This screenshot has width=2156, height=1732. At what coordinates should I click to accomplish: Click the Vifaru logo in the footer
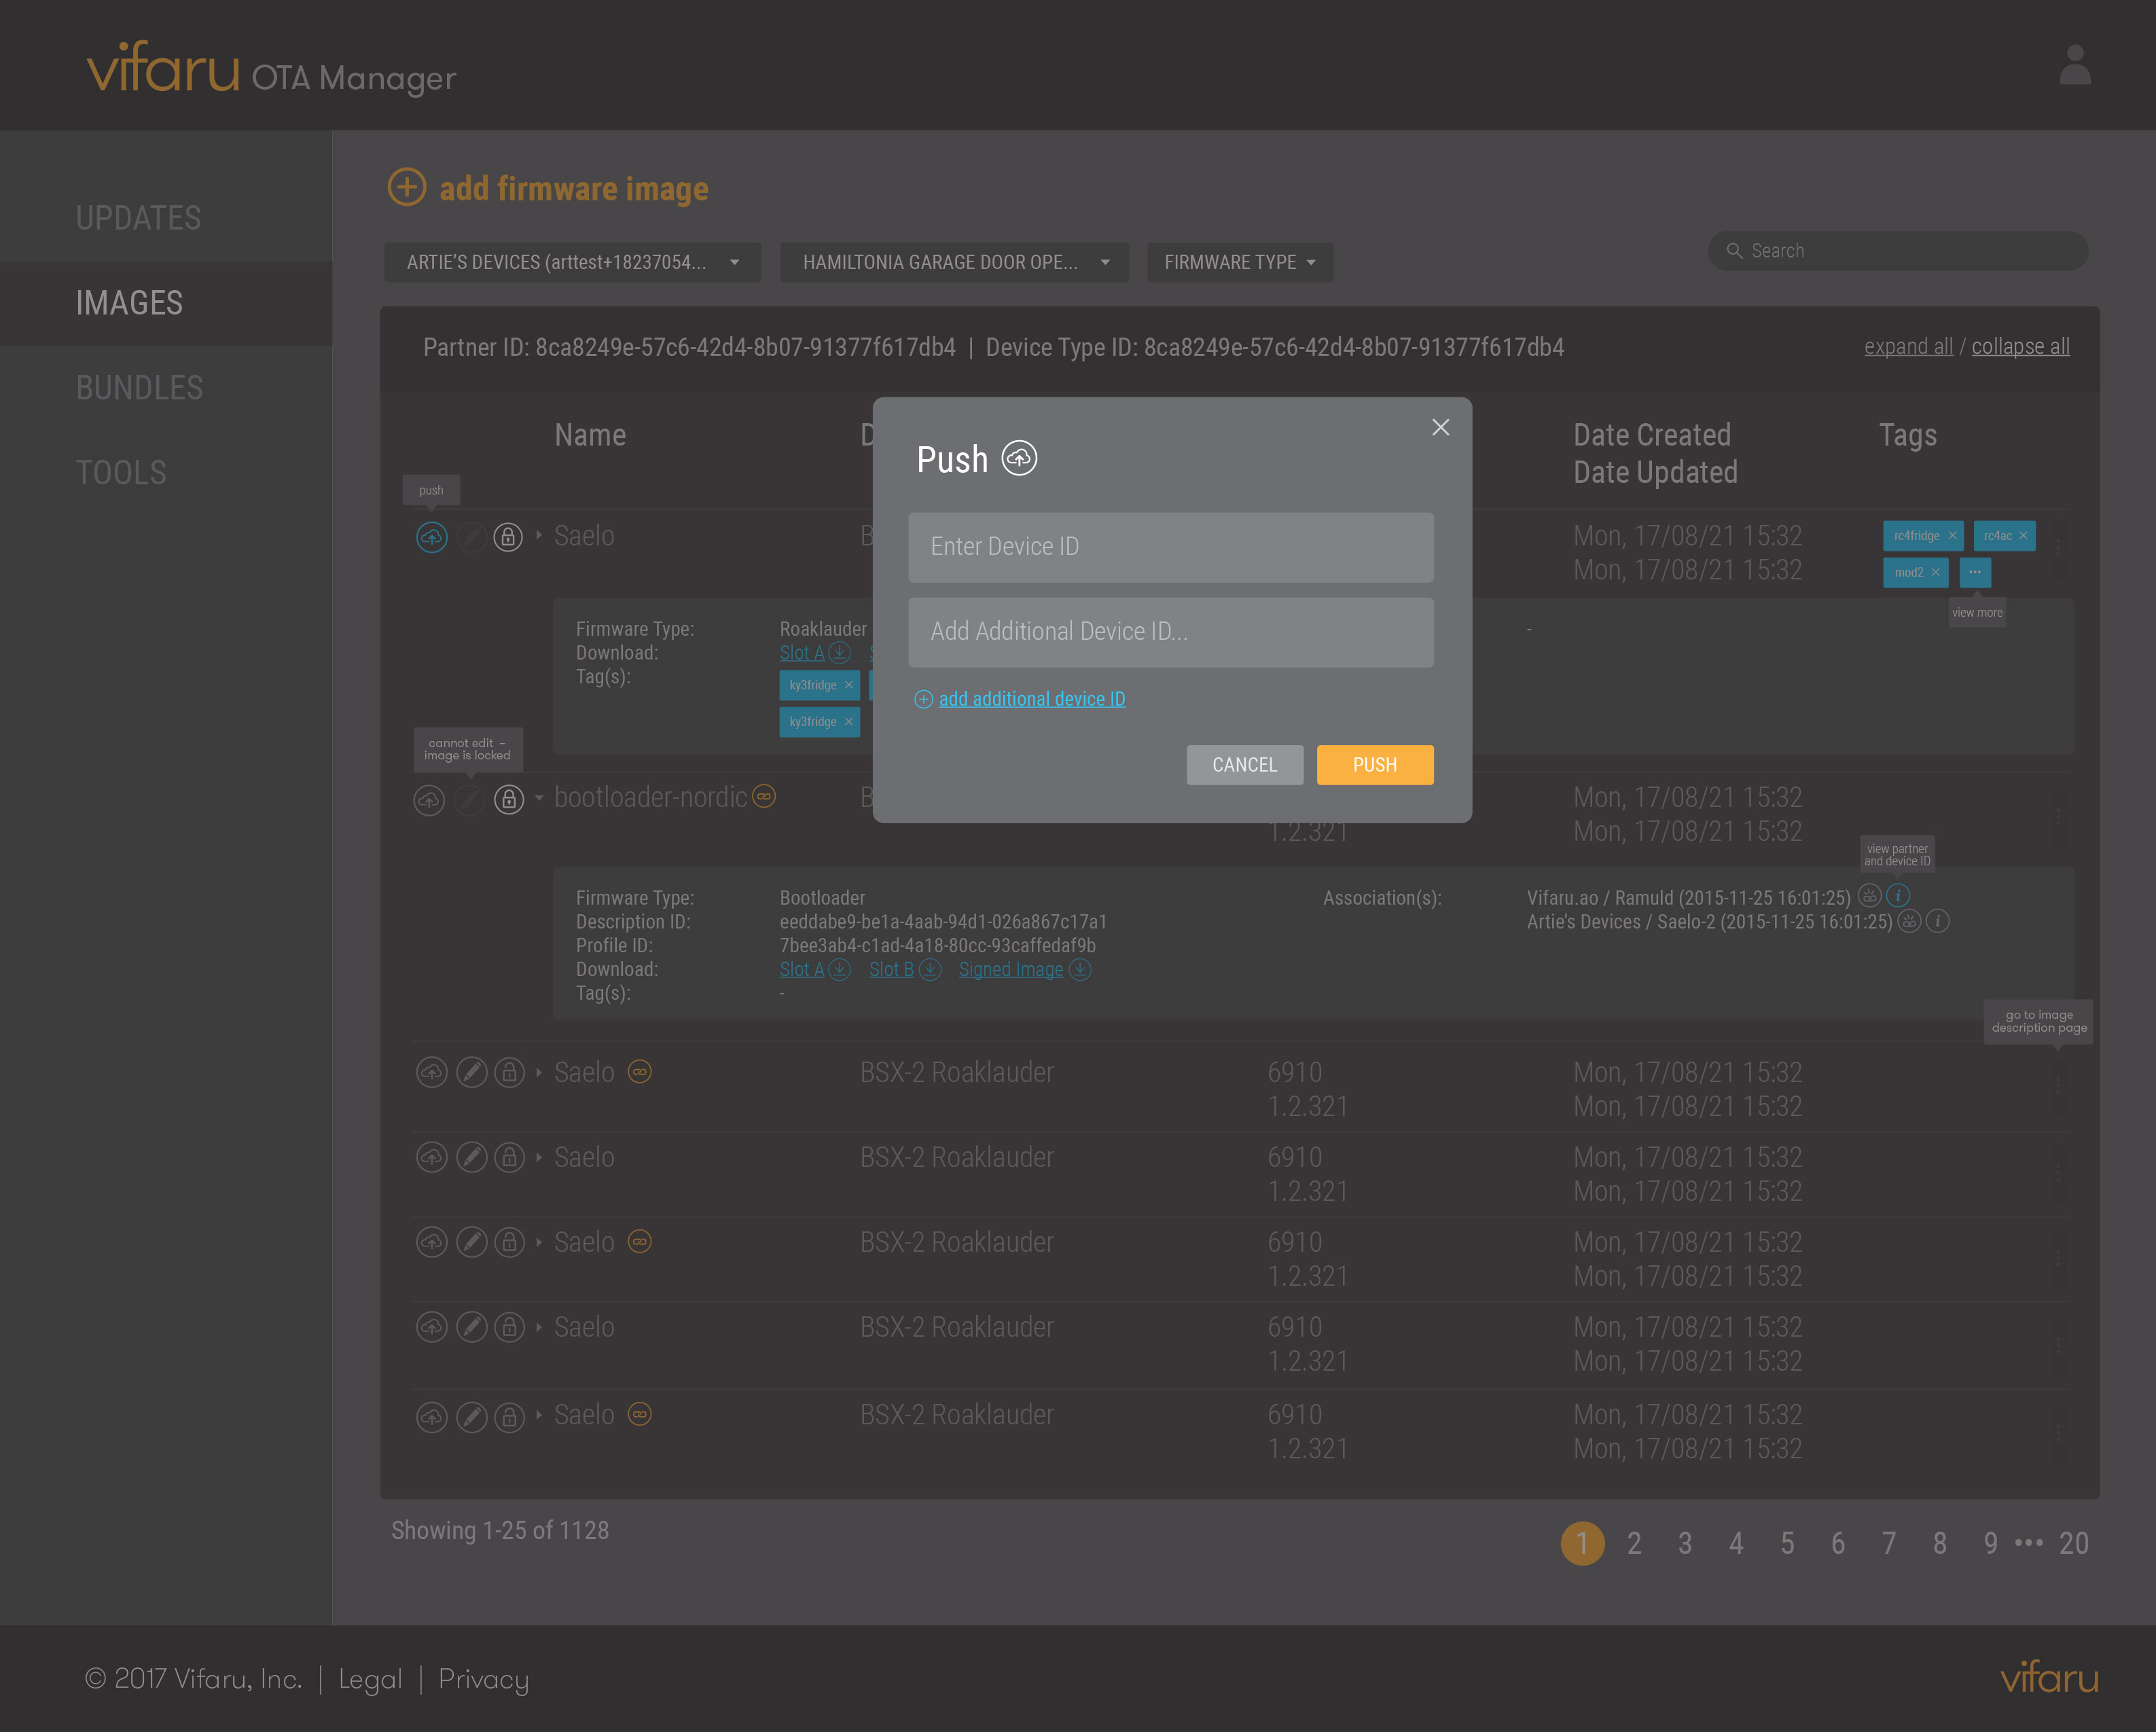click(x=2049, y=1677)
